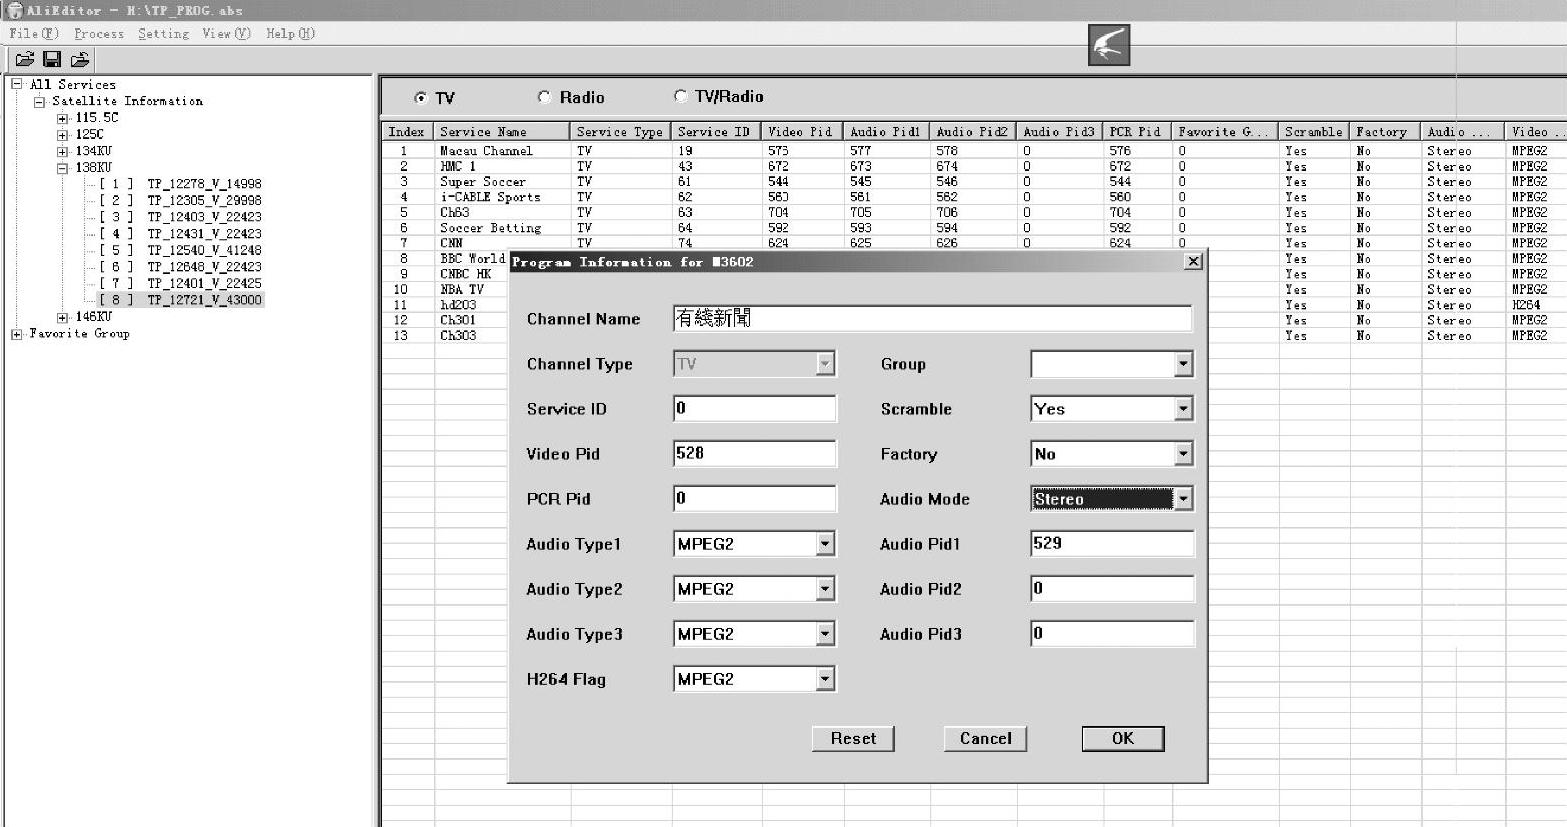Image resolution: width=1567 pixels, height=827 pixels.
Task: Select transponder TP_12401_V_22425
Action: click(204, 284)
